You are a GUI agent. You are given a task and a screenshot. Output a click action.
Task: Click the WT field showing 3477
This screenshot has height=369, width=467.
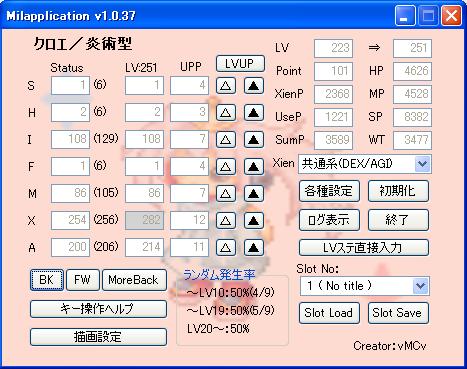[x=412, y=140]
